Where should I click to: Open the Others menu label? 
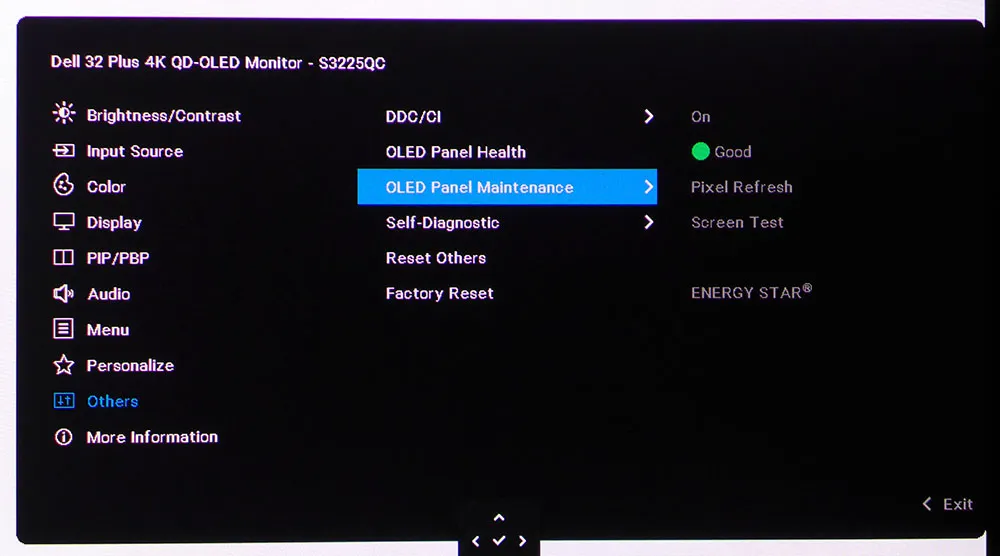pos(112,401)
